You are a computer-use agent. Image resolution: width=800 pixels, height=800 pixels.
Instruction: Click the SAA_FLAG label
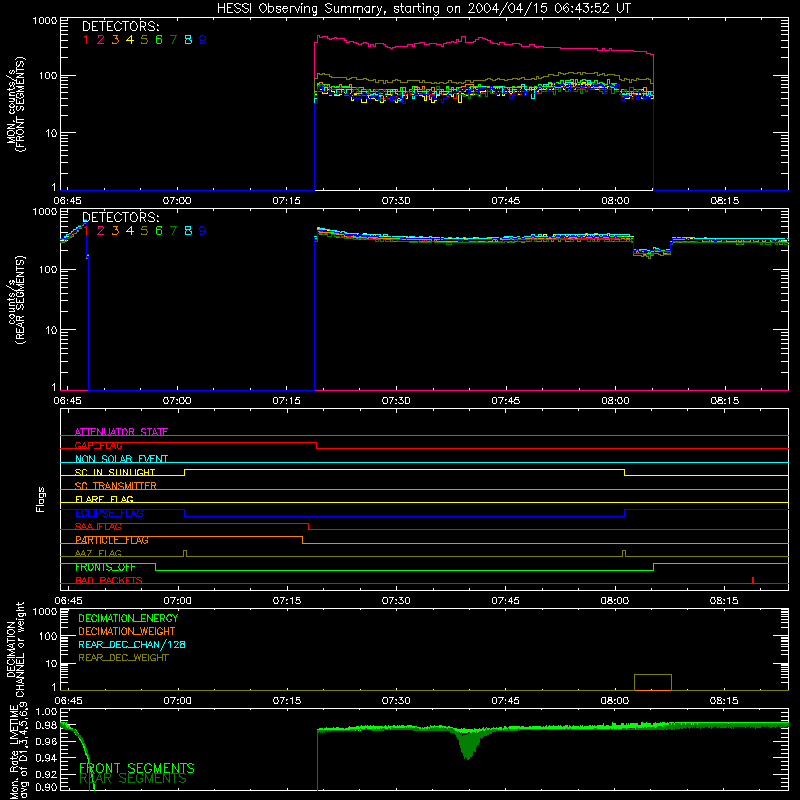tap(98, 527)
